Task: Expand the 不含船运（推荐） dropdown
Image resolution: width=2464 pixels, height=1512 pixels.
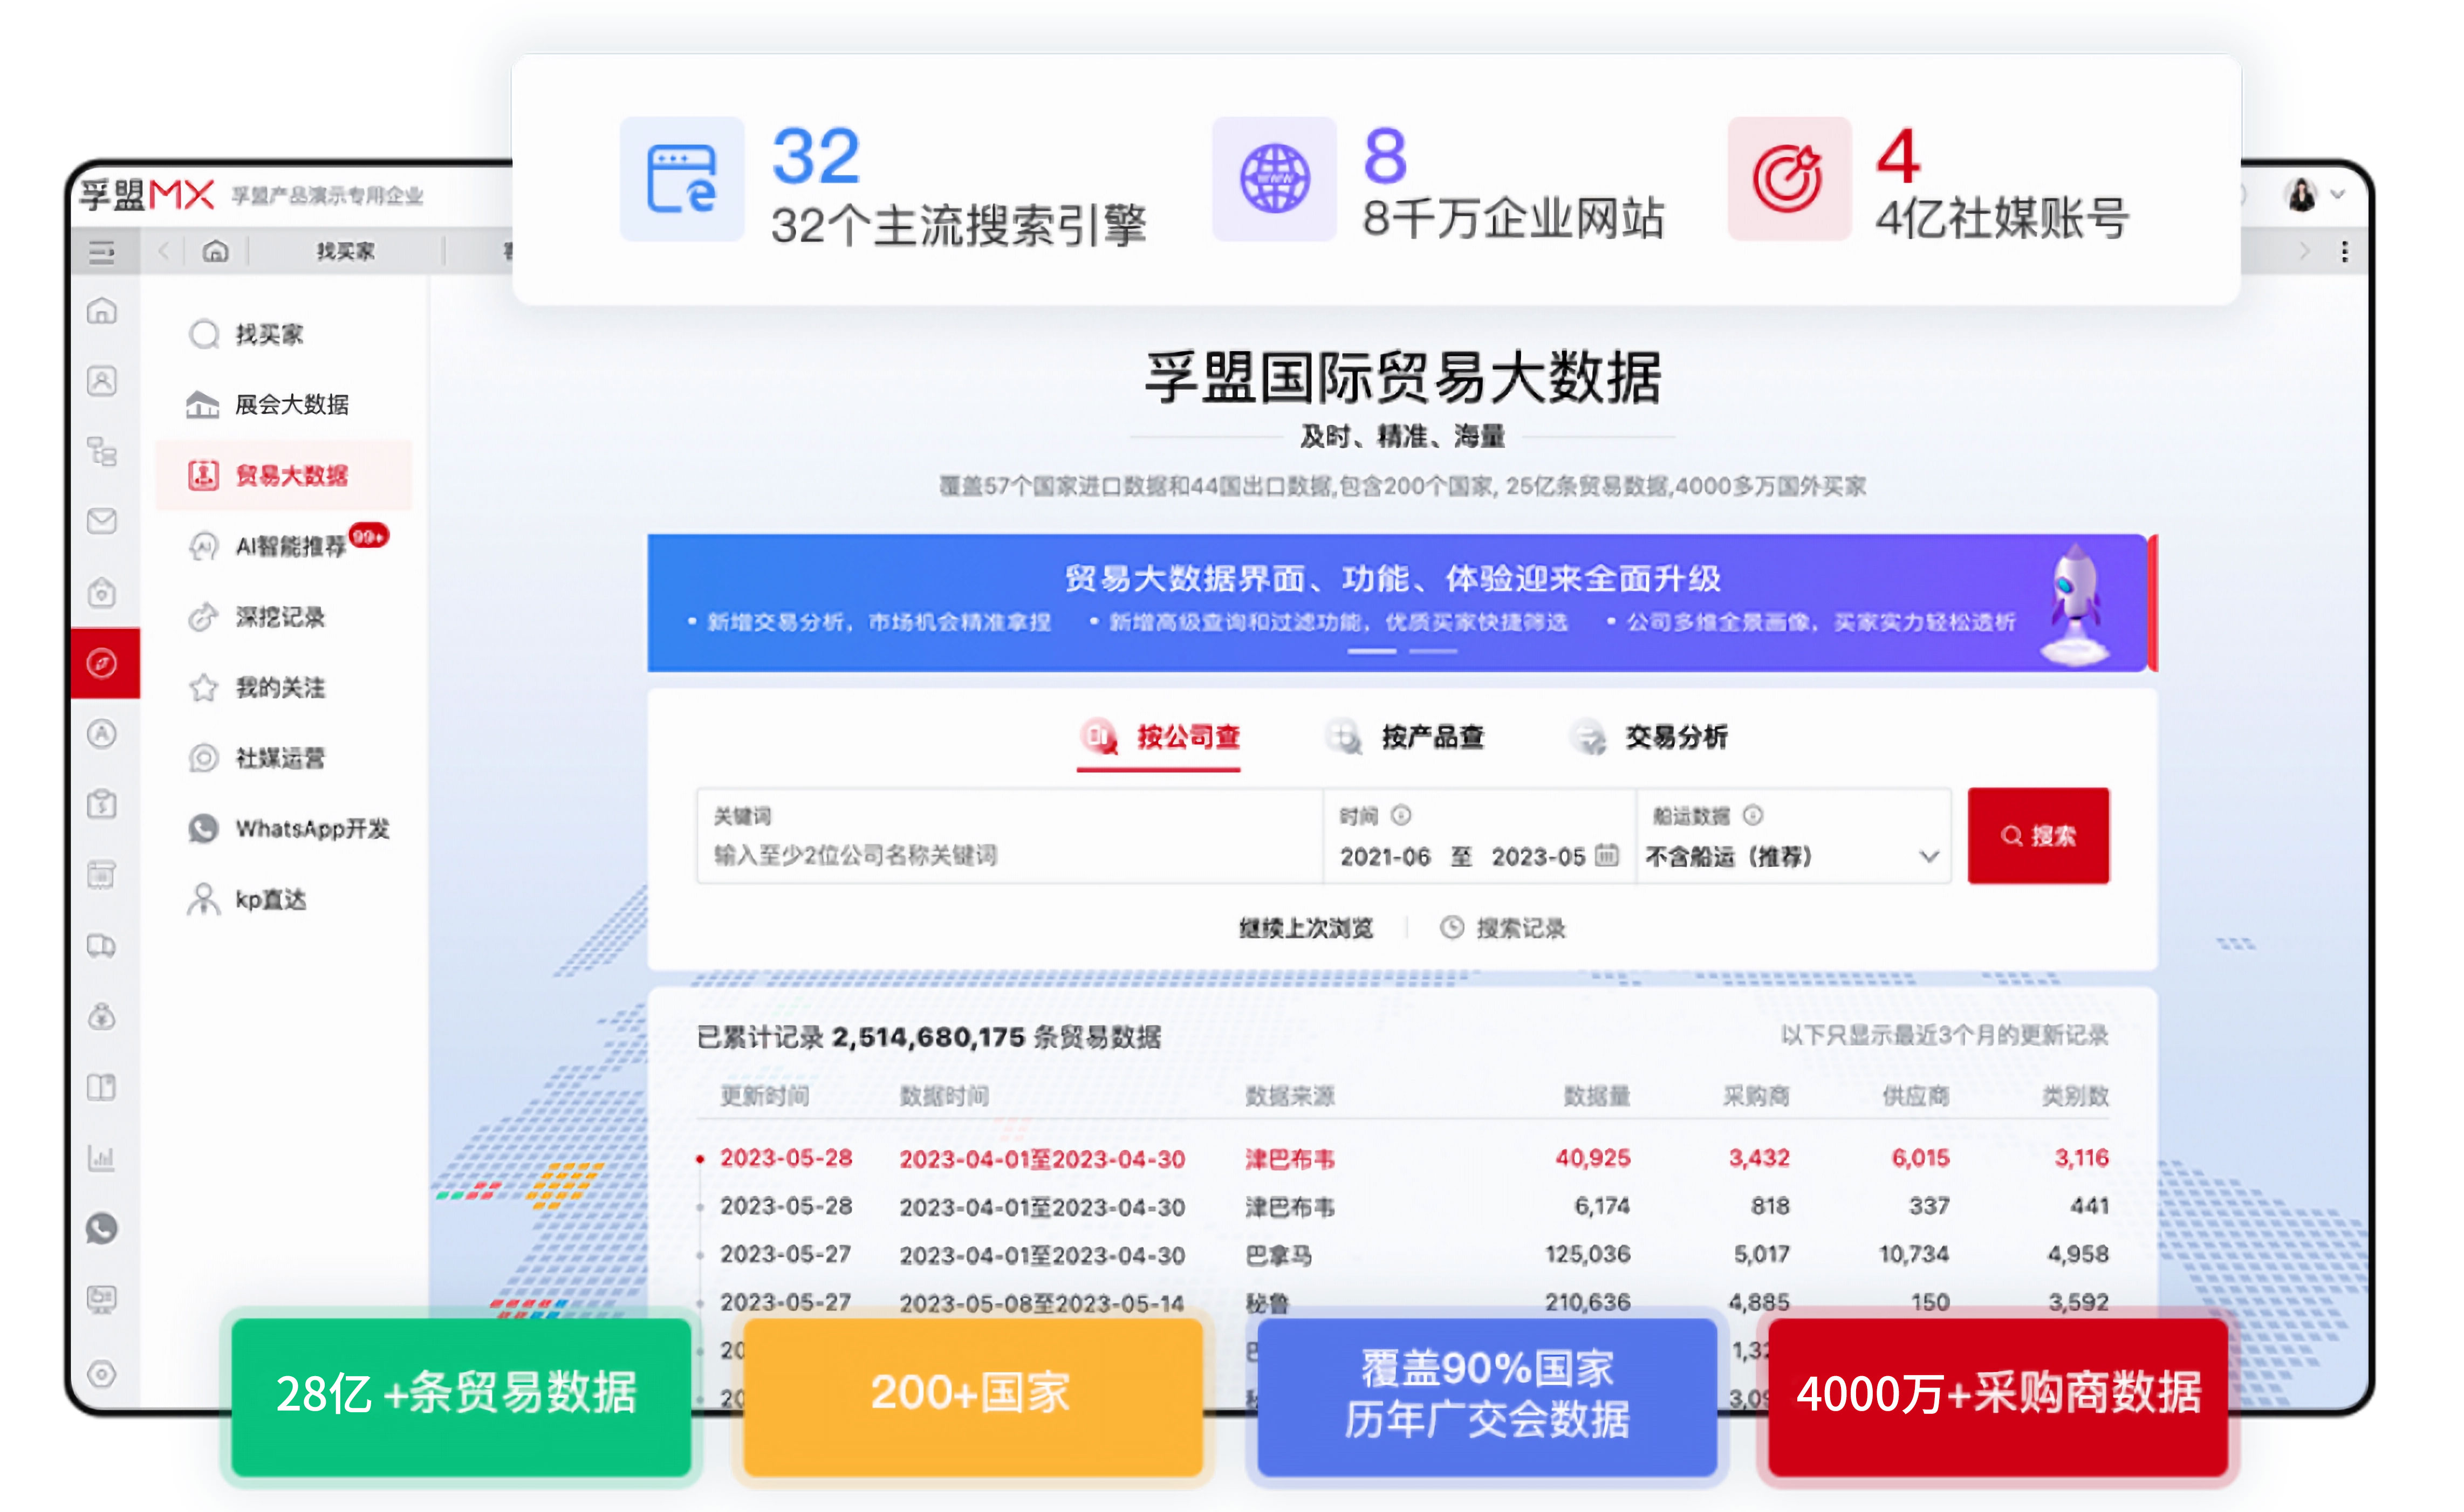Action: click(1929, 857)
